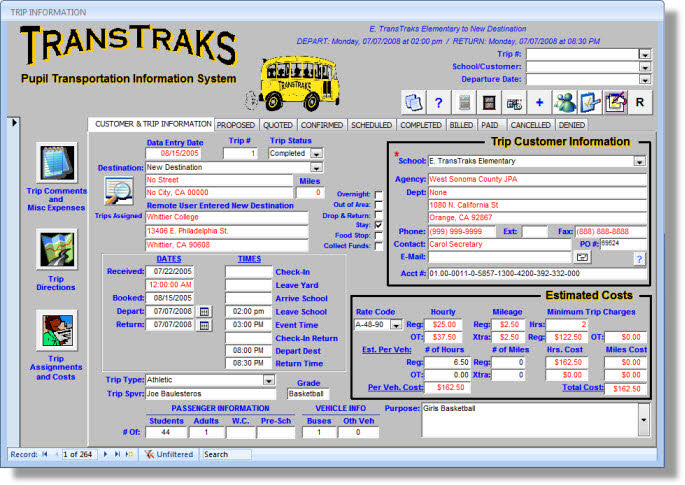
Task: Click the destination search magnifier icon
Action: pyautogui.click(x=119, y=189)
